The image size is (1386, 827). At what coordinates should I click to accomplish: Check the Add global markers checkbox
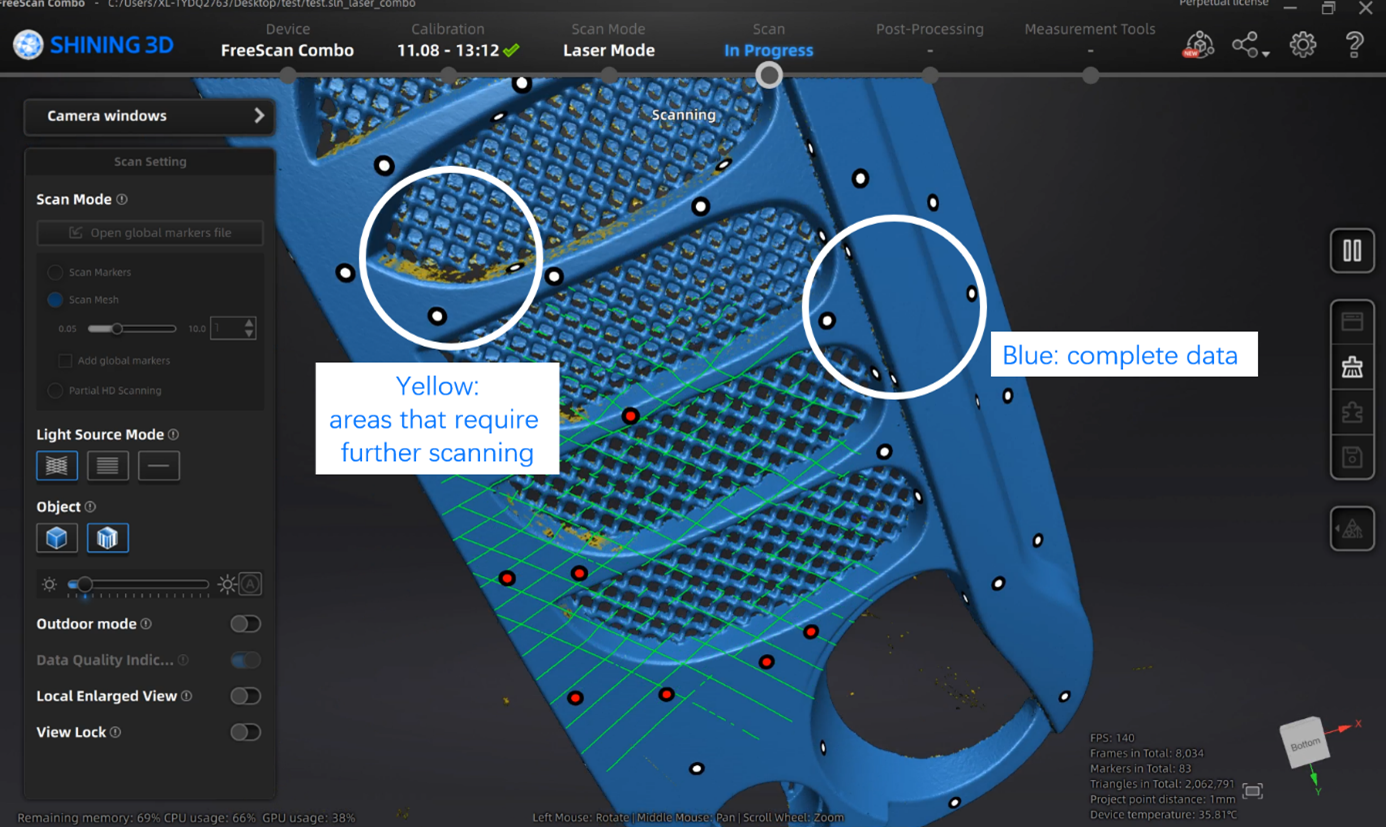click(x=65, y=360)
